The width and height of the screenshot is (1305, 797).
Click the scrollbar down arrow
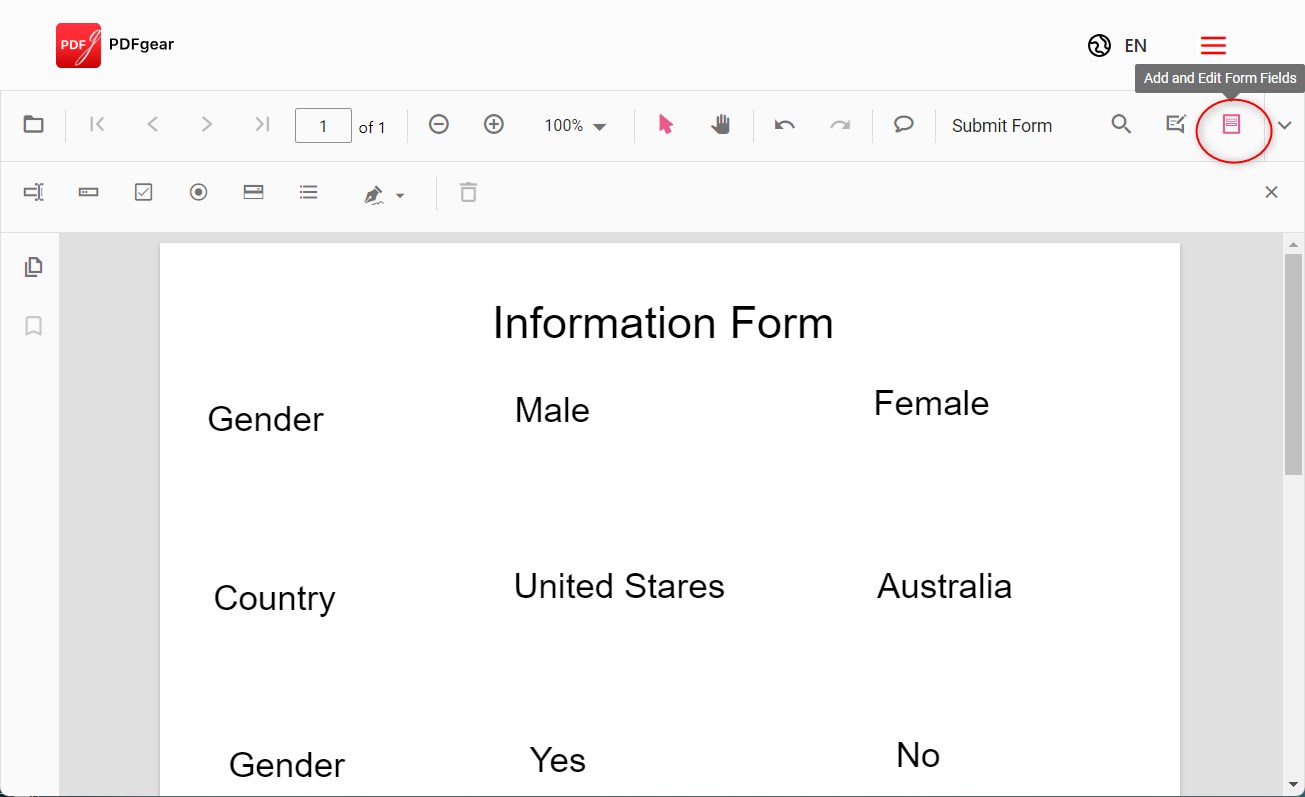coord(1294,783)
